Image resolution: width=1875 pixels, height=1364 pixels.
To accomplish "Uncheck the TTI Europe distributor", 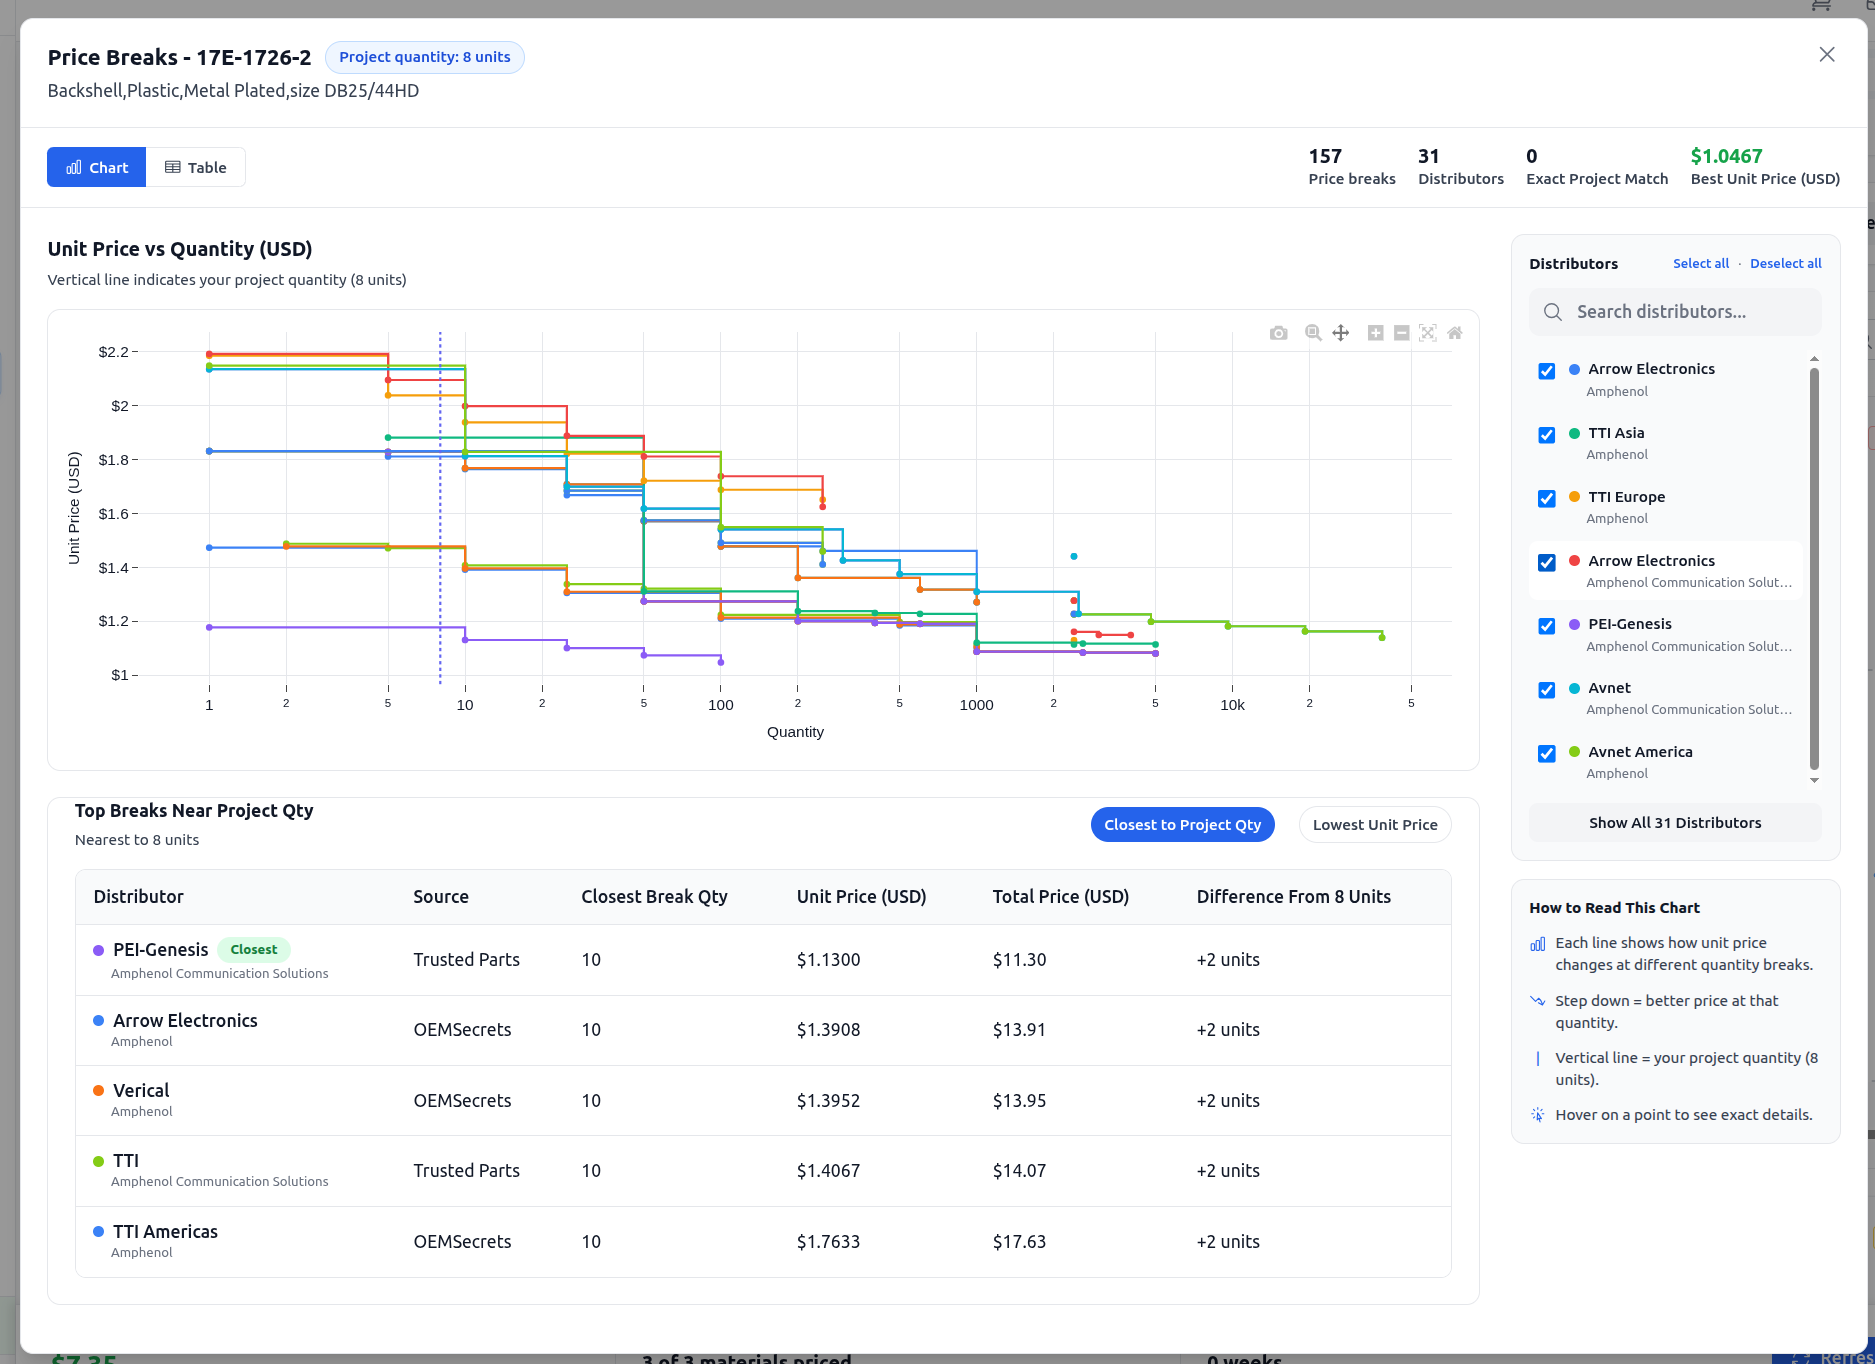I will (1547, 499).
